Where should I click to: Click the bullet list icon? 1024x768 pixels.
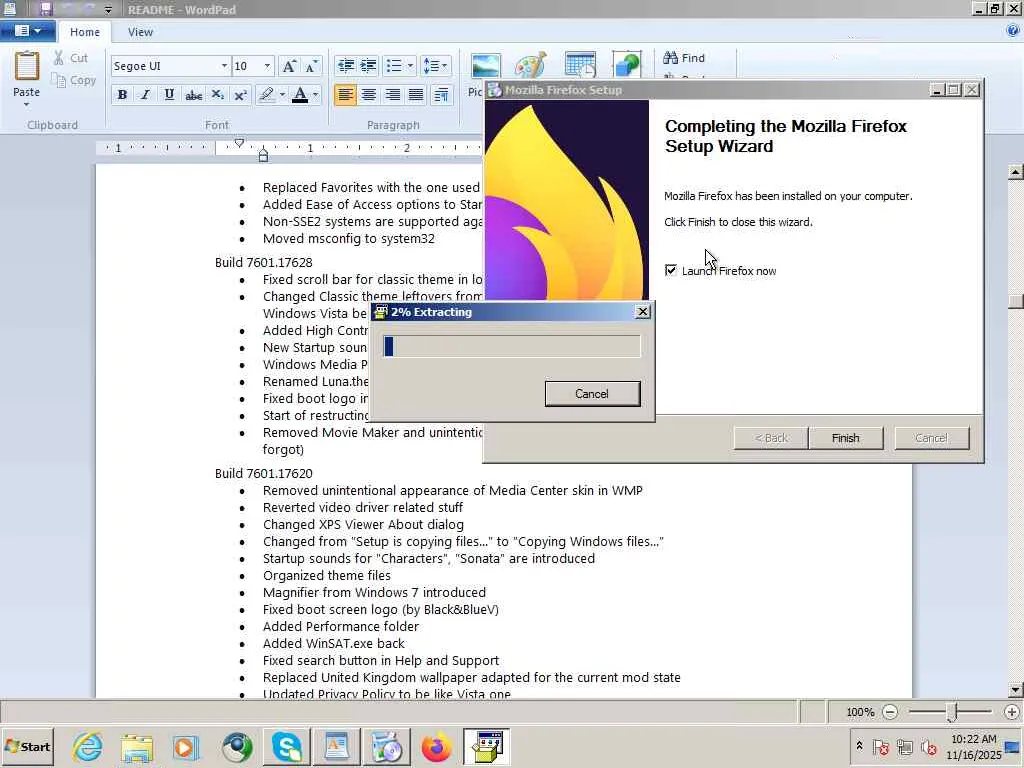[x=394, y=66]
